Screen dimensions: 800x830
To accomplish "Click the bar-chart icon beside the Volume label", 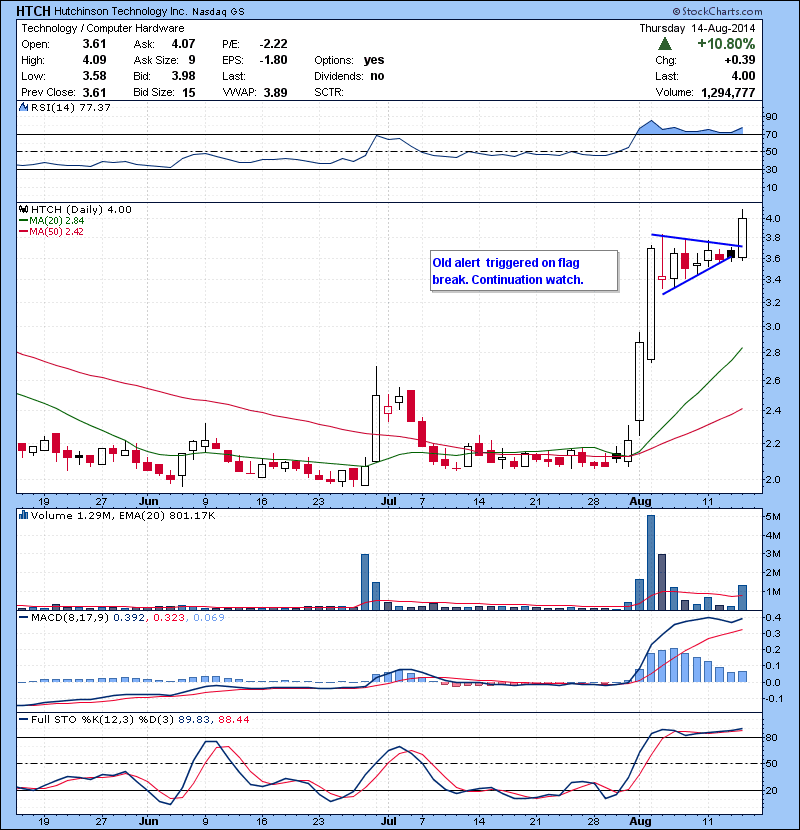I will click(x=23, y=515).
